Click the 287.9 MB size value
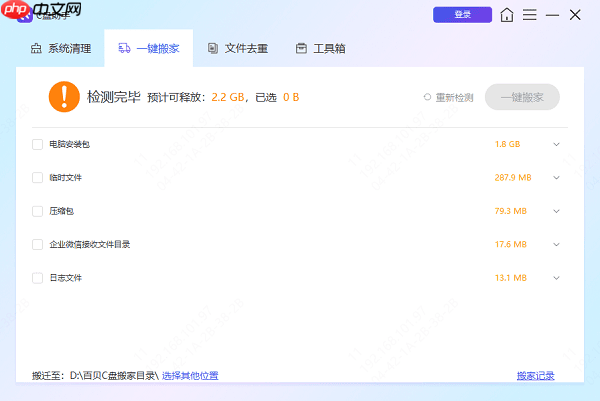Viewport: 600px width, 401px height. pyautogui.click(x=513, y=178)
